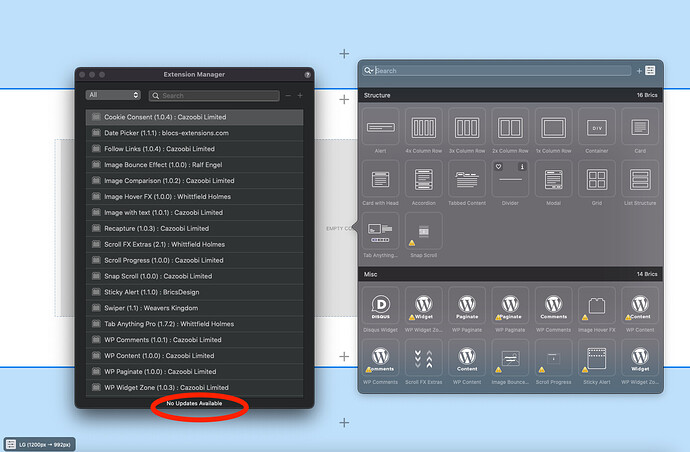Open the All filter dropdown
Image resolution: width=690 pixels, height=452 pixels.
pyautogui.click(x=105, y=95)
